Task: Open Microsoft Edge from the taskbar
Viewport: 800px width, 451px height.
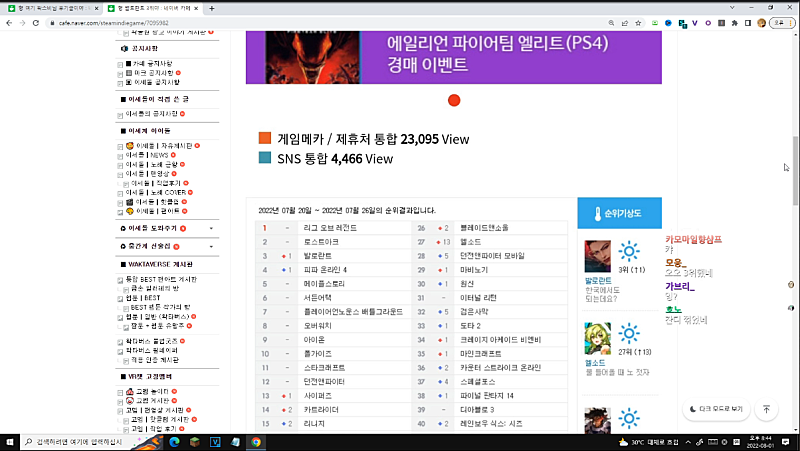Action: (x=172, y=441)
